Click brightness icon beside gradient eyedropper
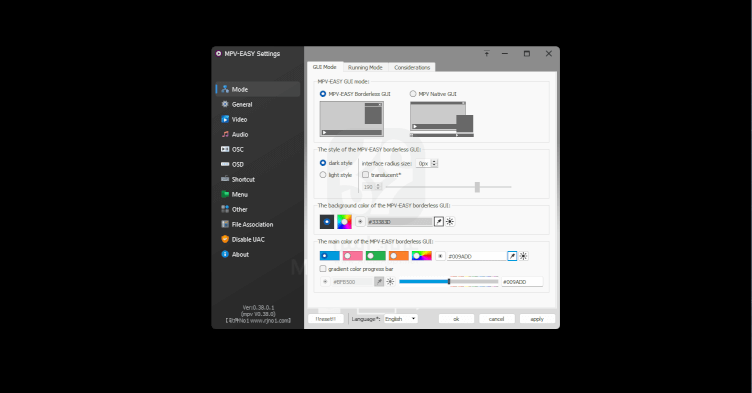 tap(390, 282)
